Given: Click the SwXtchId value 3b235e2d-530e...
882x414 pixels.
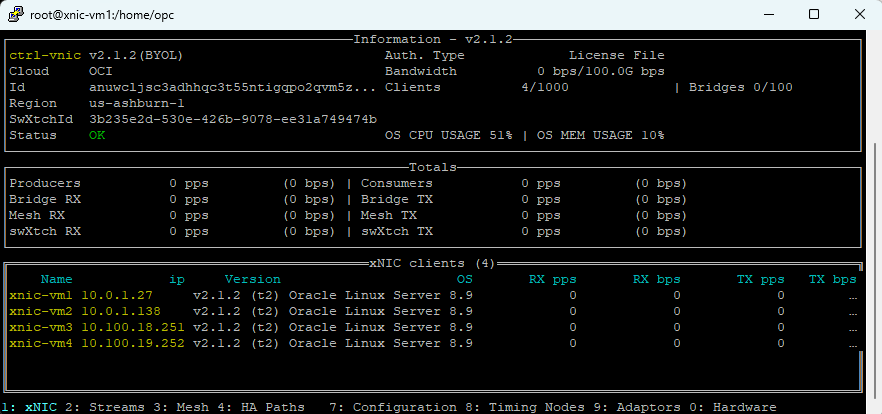Looking at the screenshot, I should point(233,119).
